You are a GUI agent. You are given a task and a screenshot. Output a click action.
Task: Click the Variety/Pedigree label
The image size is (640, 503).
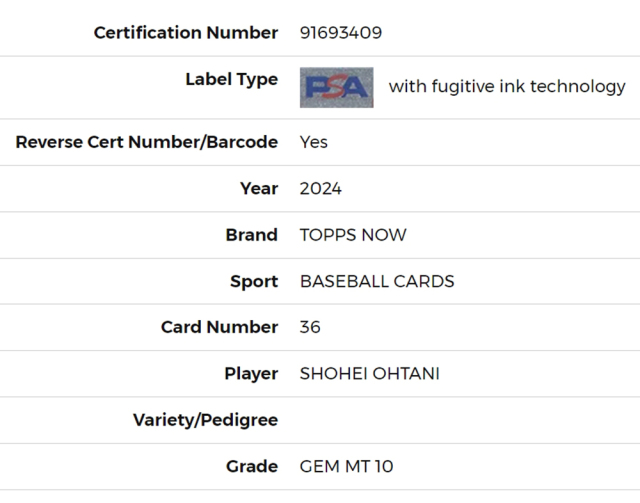coord(205,420)
